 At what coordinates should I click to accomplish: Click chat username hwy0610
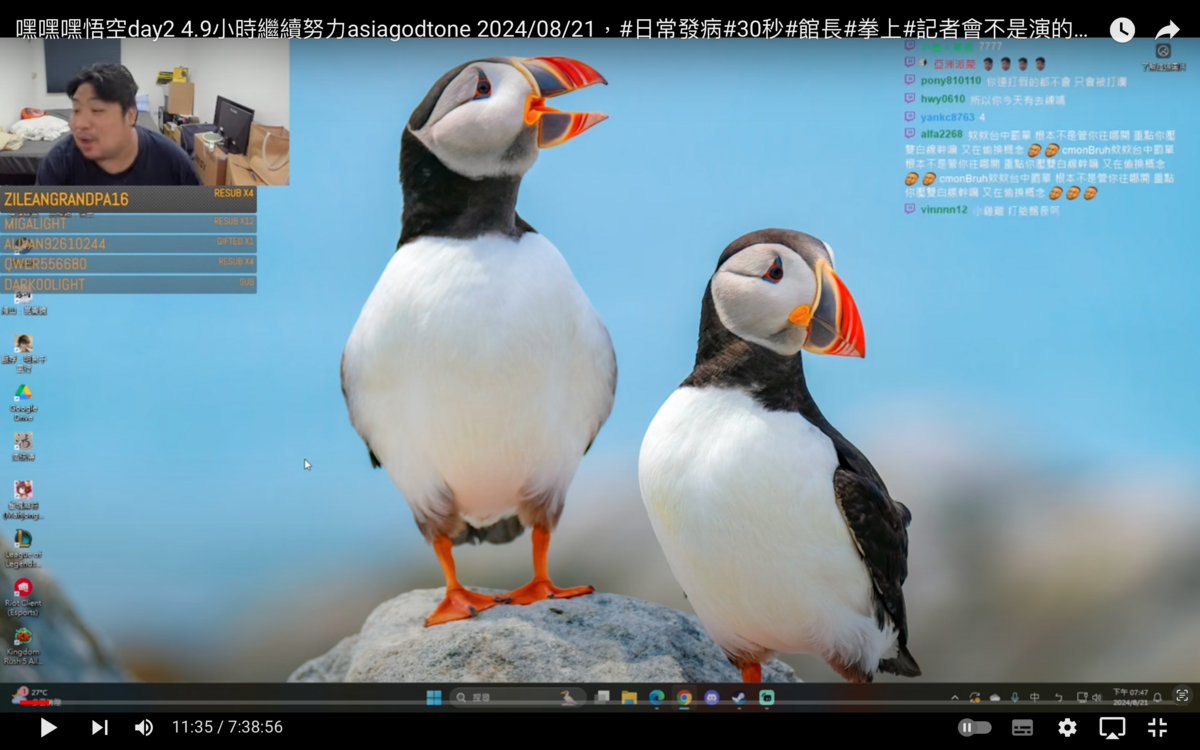(942, 99)
